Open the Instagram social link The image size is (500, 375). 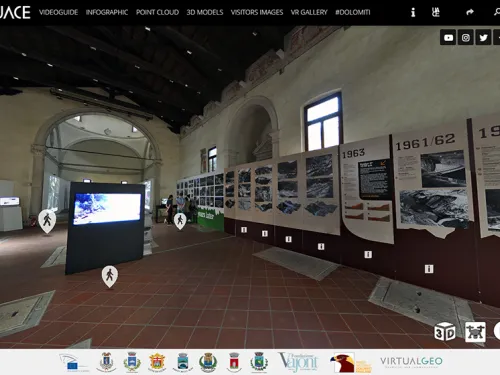(x=466, y=37)
